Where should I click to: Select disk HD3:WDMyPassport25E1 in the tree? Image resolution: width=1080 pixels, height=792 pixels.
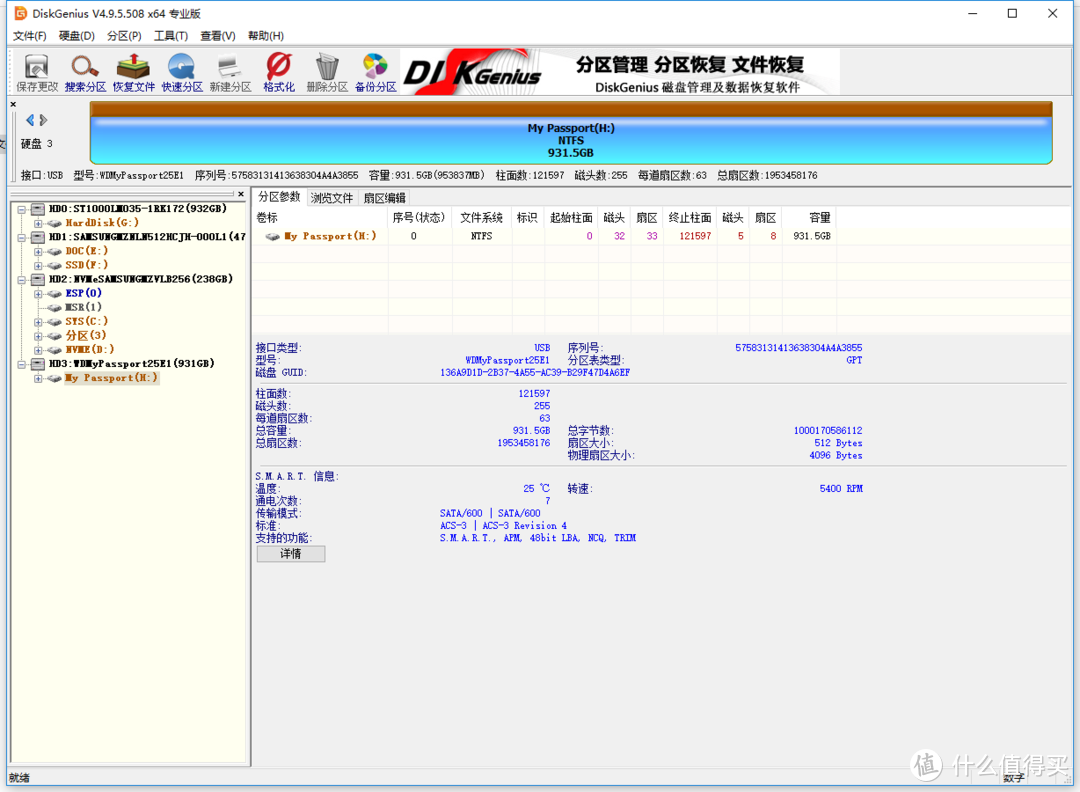coord(132,364)
